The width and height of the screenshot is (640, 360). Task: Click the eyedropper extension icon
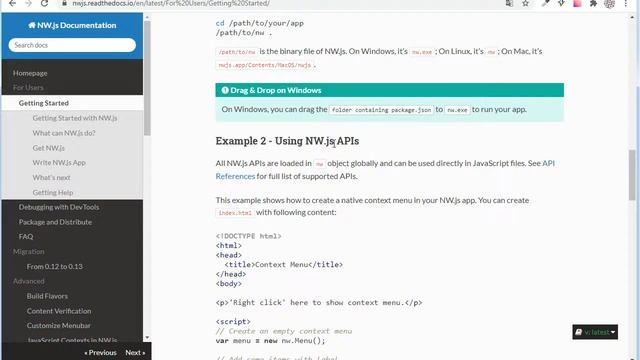545,3
